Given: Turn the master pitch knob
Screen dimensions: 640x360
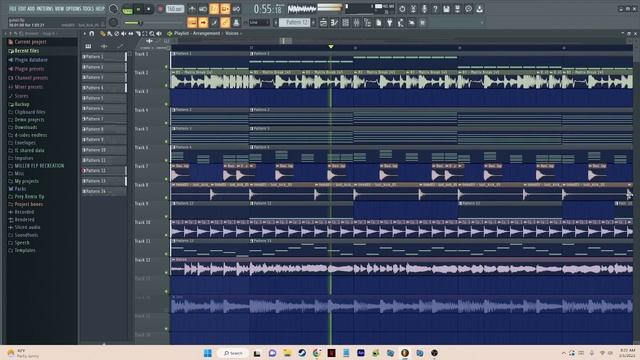Looking at the screenshot, I should [113, 23].
